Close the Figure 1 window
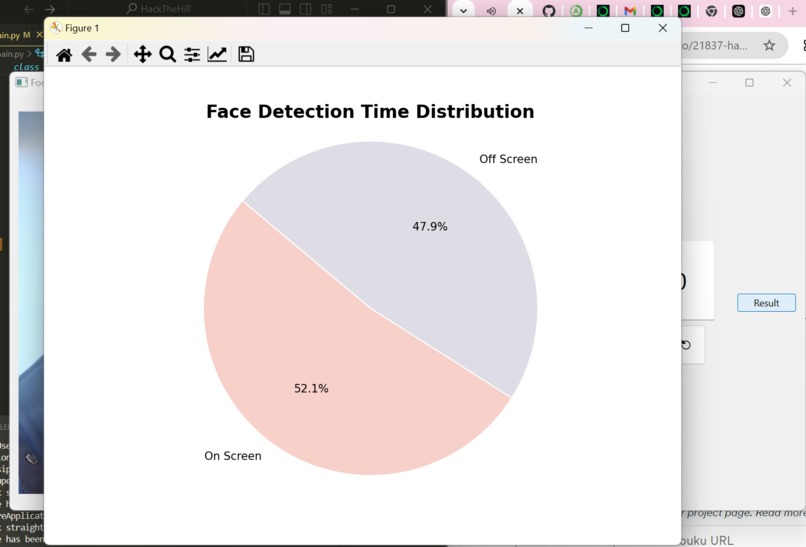 (663, 28)
